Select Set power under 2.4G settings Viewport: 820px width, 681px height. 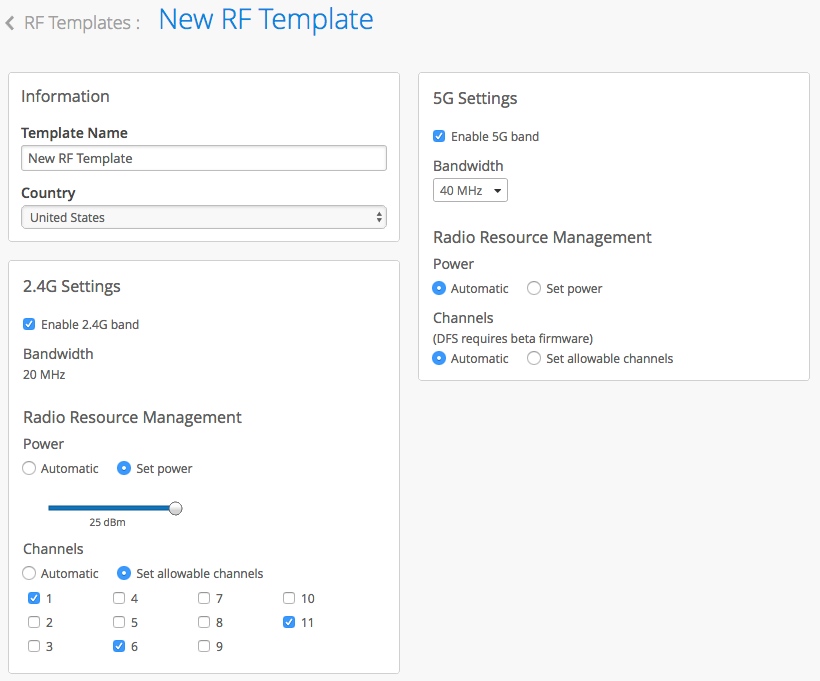click(124, 468)
